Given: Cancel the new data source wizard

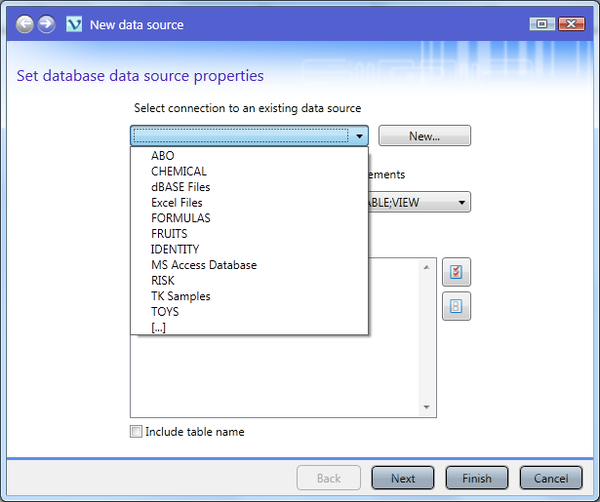Looking at the screenshot, I should tap(550, 478).
